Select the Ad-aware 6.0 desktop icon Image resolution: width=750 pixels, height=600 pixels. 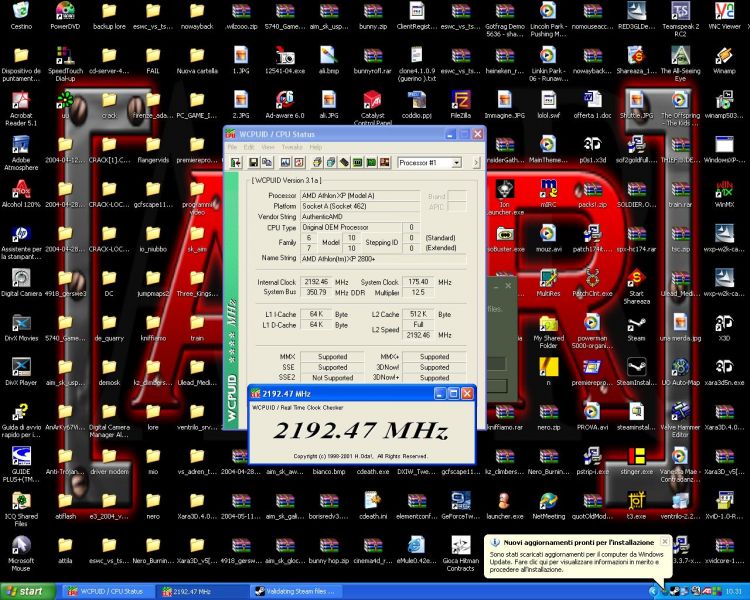click(285, 105)
